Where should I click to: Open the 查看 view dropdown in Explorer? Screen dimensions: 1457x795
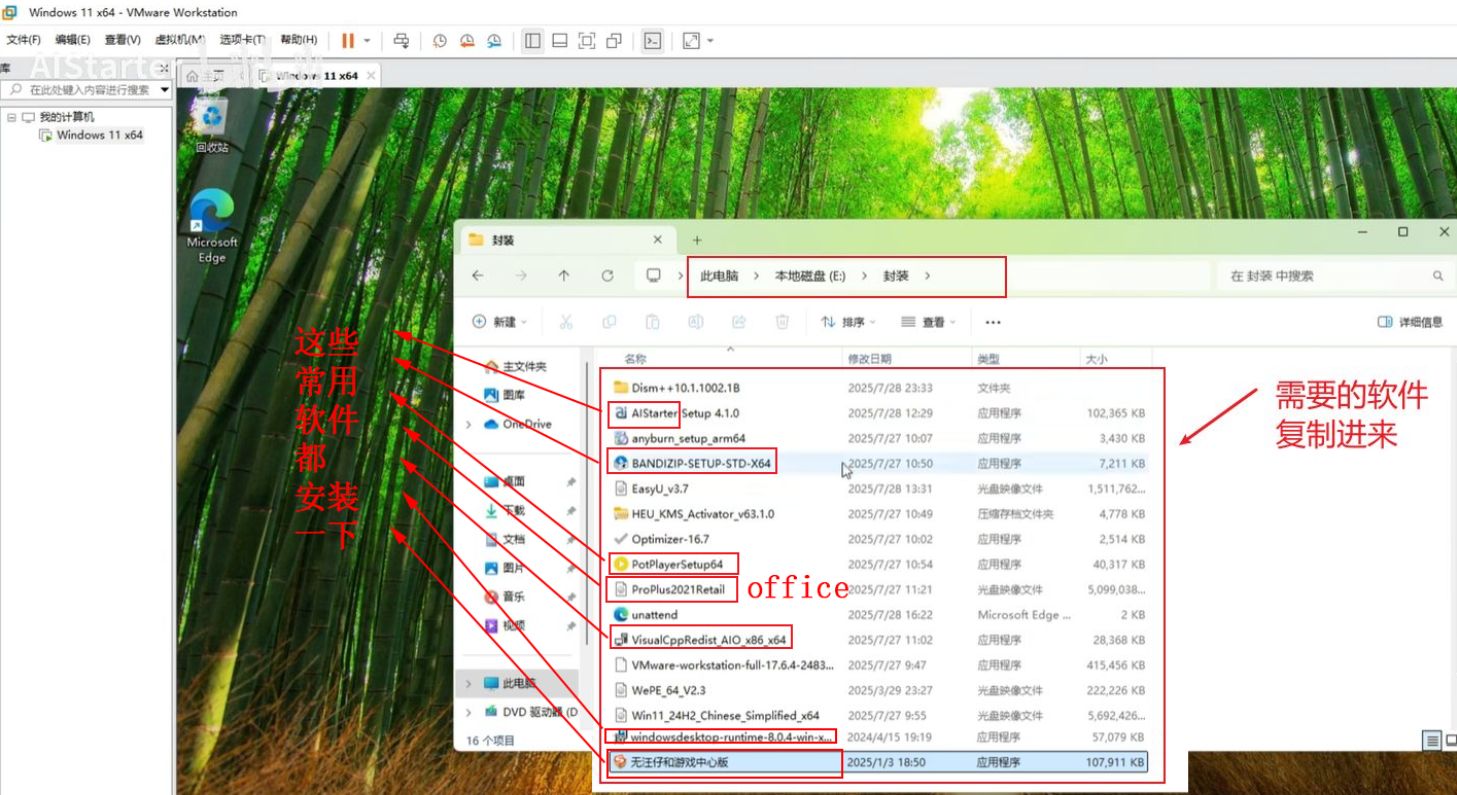point(928,322)
